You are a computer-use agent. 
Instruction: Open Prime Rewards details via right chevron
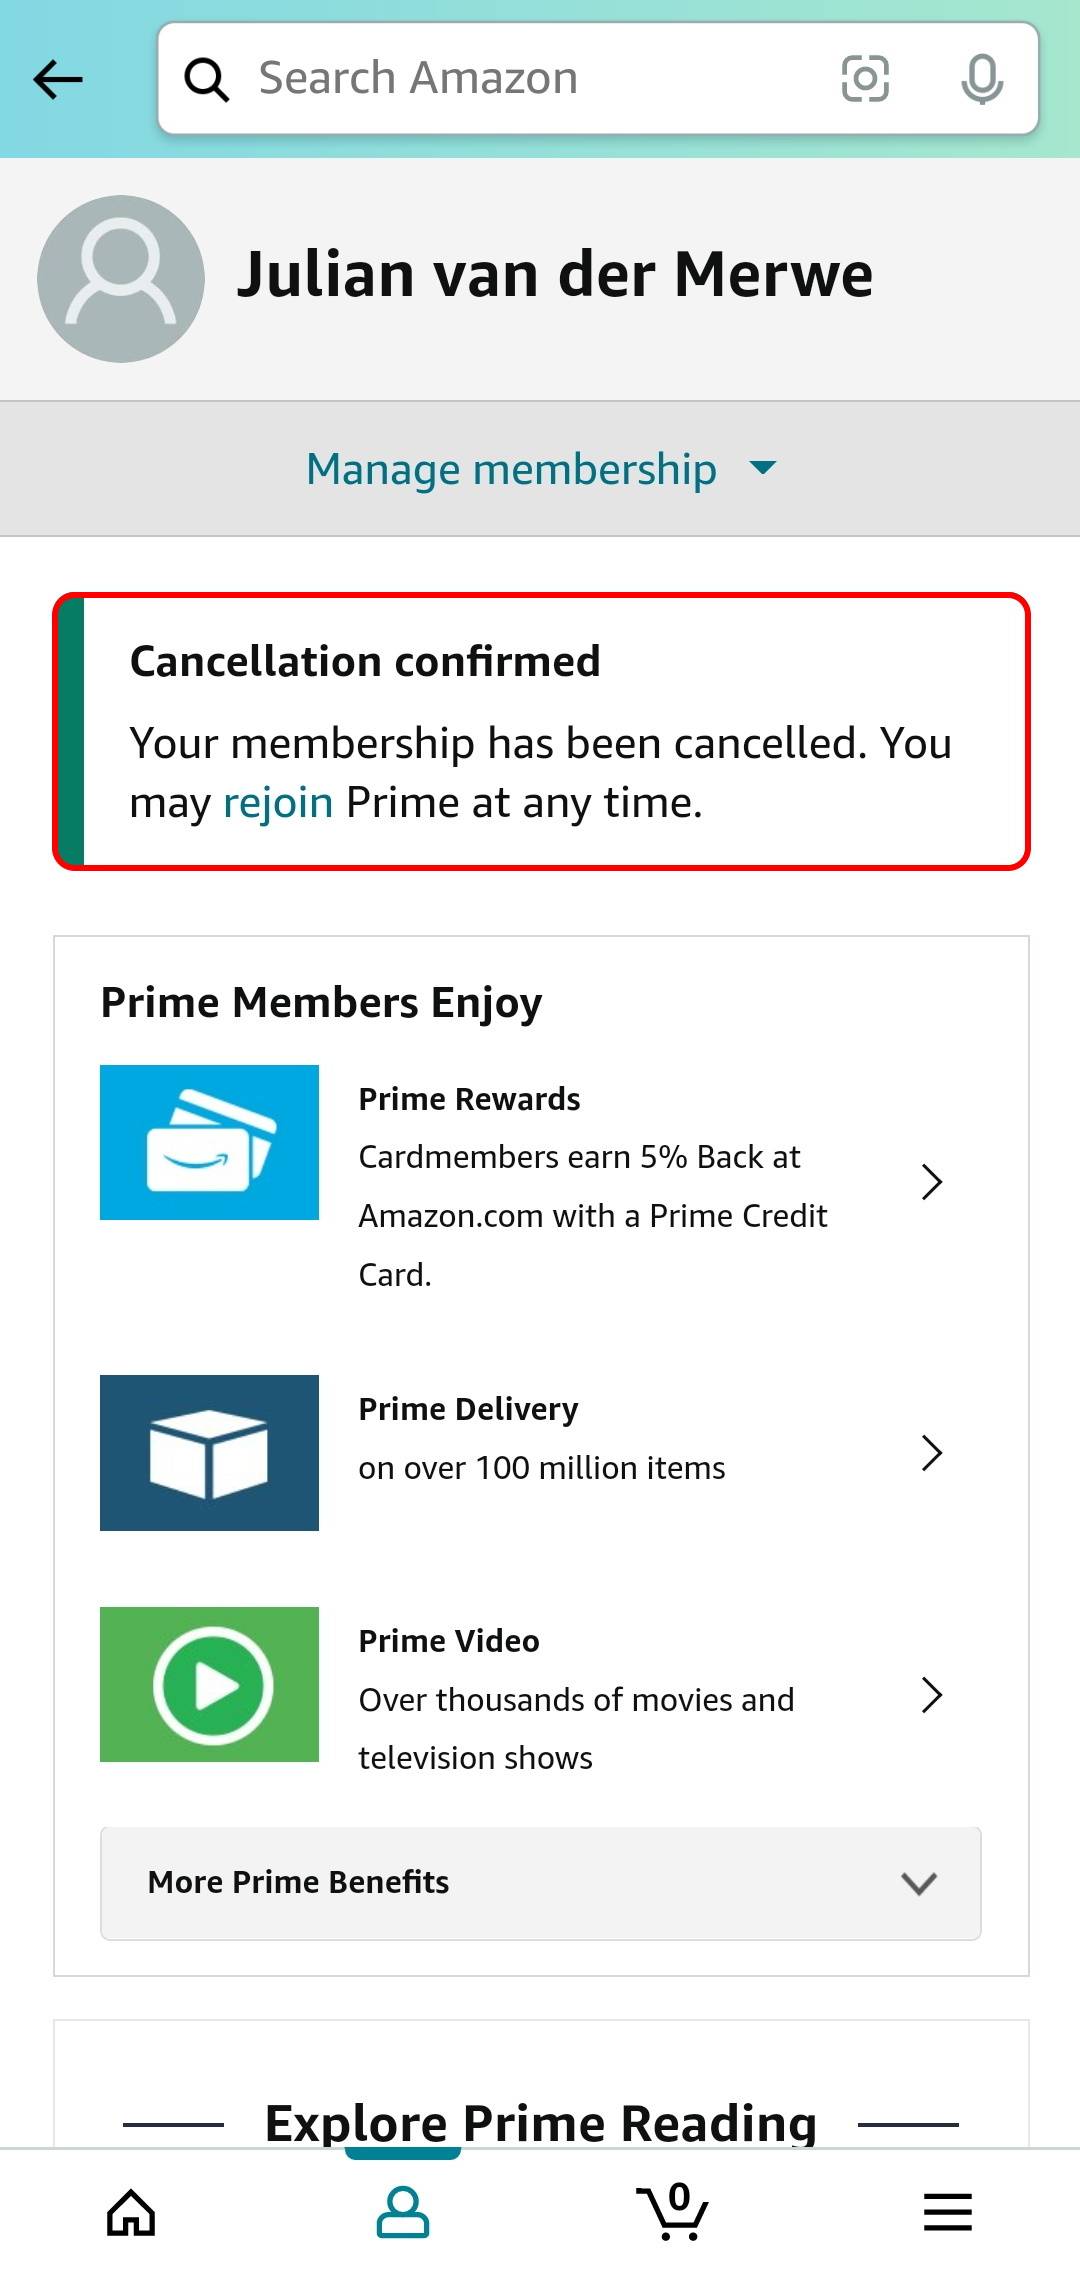point(932,1182)
